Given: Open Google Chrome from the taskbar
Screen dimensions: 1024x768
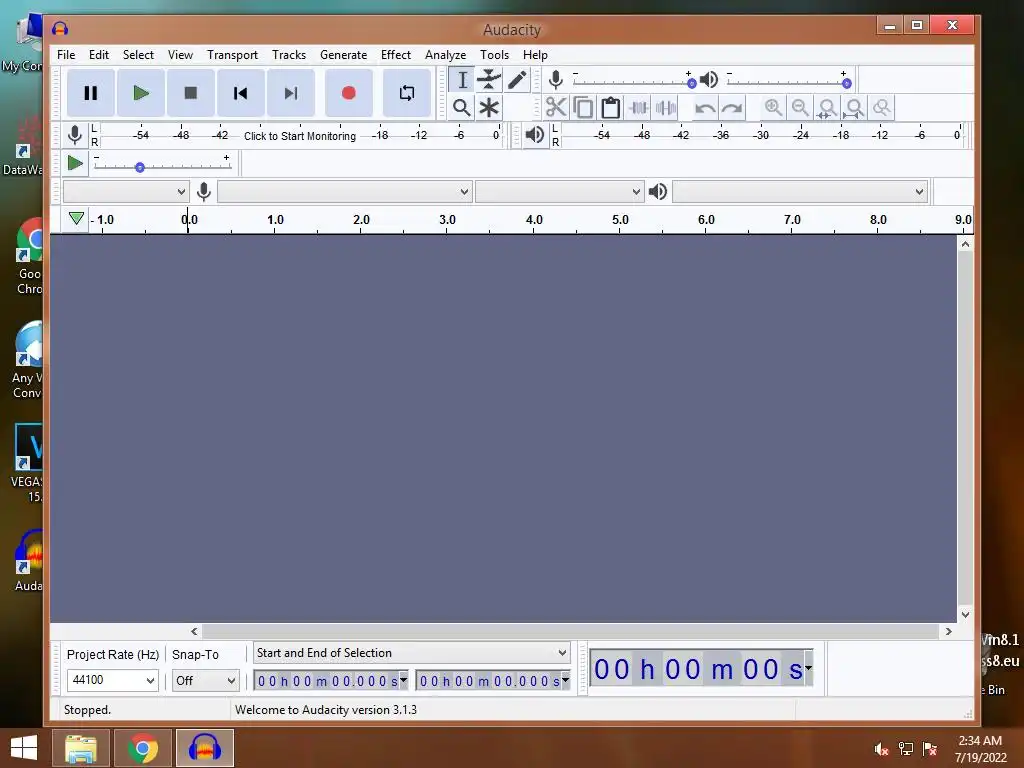Looking at the screenshot, I should (142, 748).
